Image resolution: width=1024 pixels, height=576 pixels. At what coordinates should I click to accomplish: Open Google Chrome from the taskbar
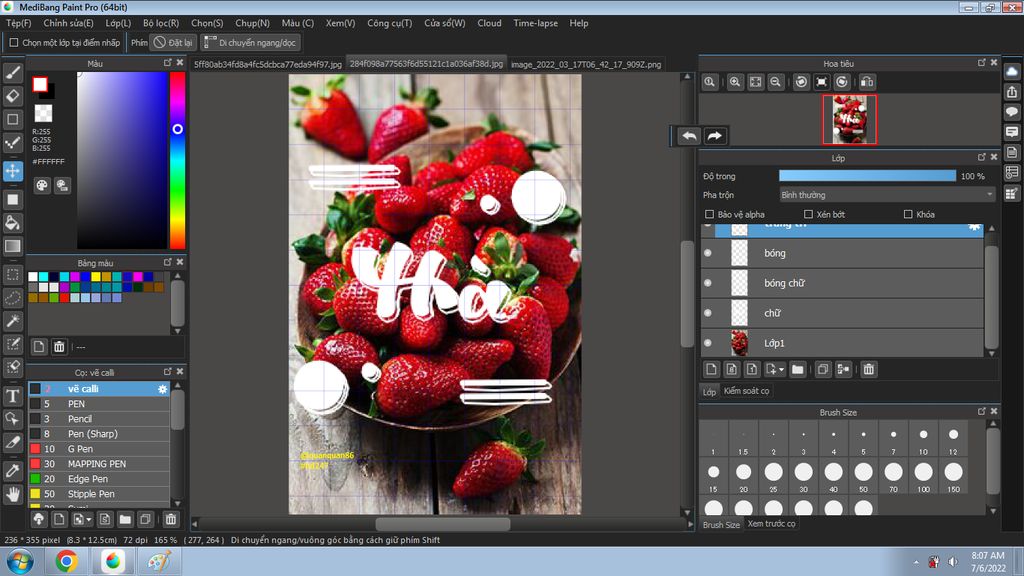click(x=66, y=561)
